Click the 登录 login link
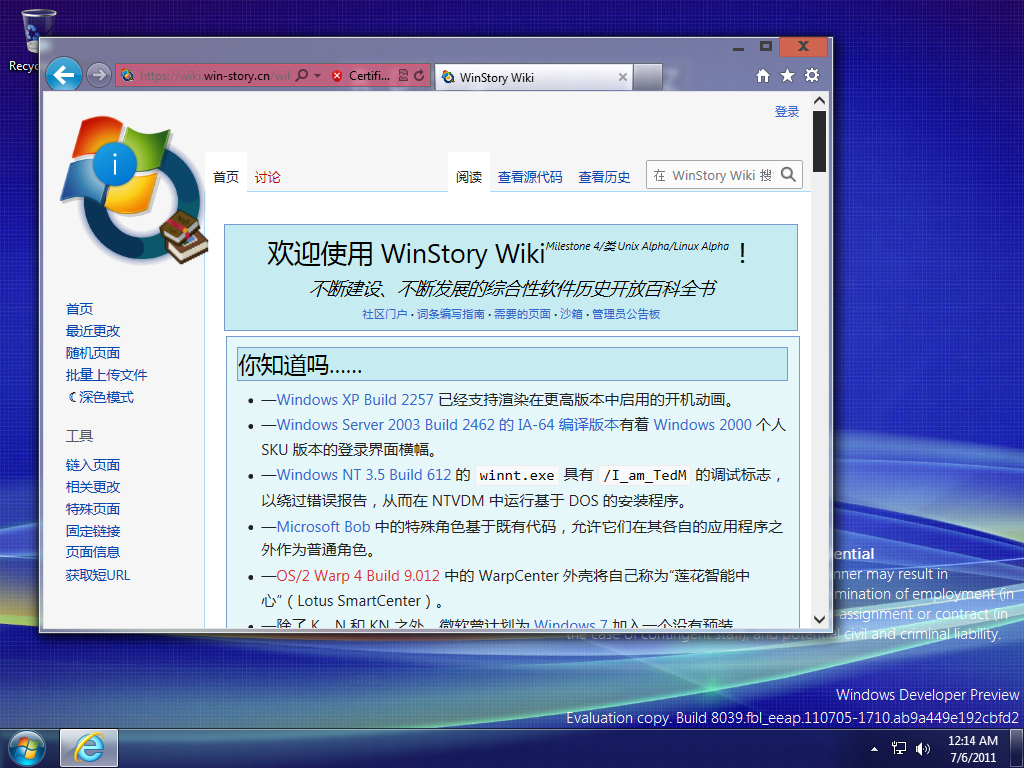The image size is (1024, 768). point(787,112)
